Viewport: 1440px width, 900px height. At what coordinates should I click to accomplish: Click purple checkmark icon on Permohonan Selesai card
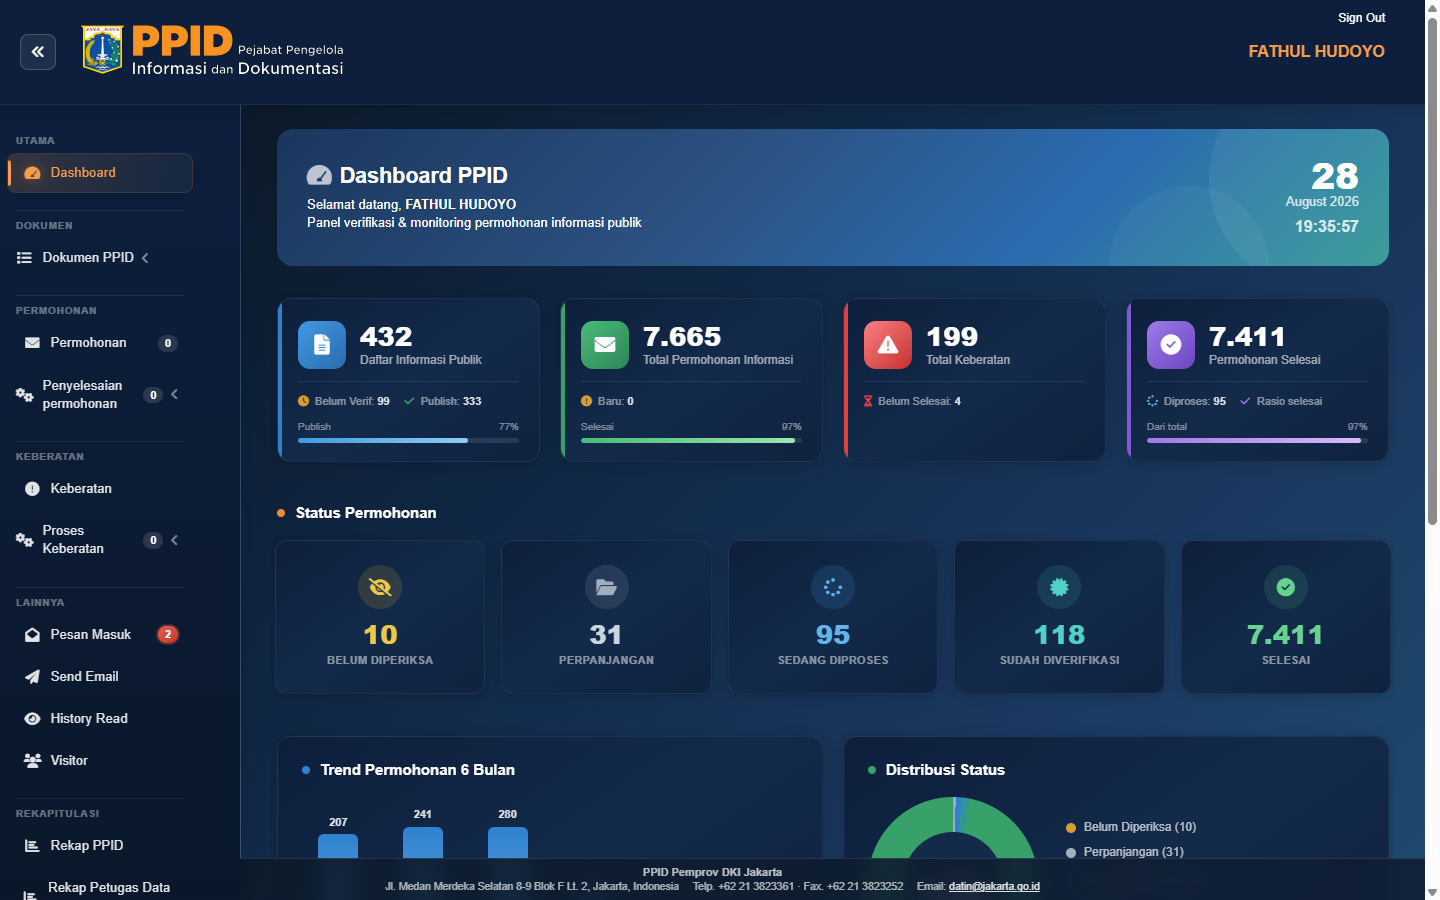(1171, 345)
